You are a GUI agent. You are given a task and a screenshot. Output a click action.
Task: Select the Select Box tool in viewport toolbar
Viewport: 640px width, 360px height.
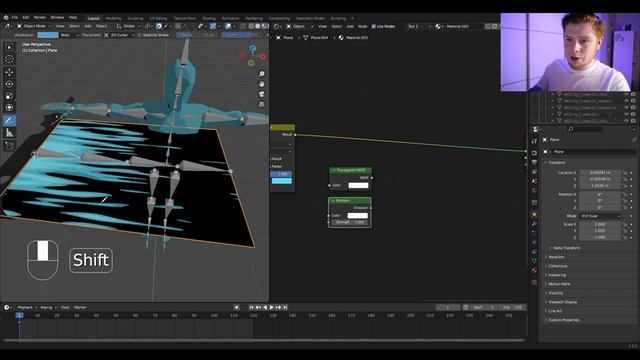9,47
